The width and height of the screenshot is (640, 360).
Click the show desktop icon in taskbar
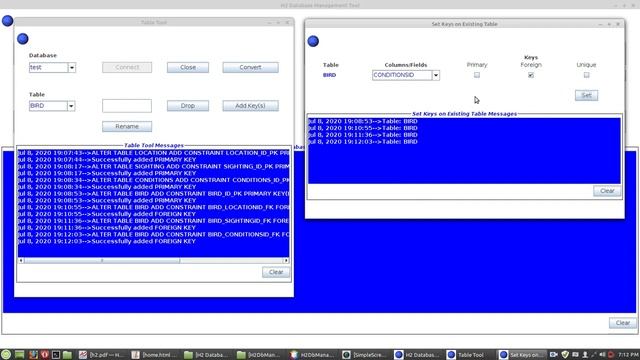pyautogui.click(x=19, y=355)
